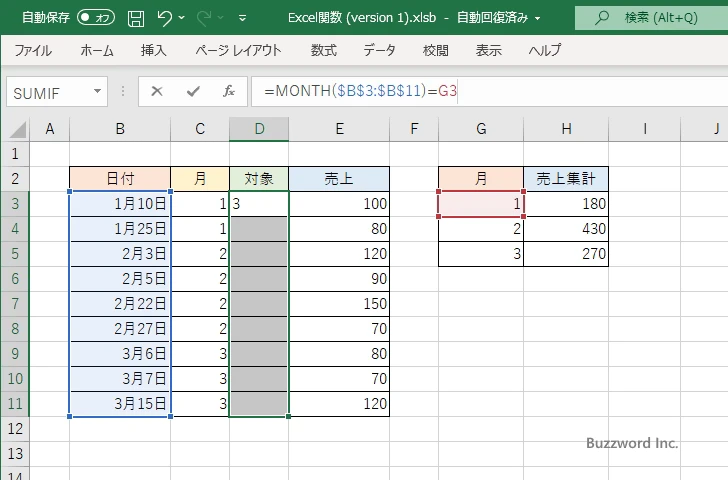The image size is (728, 480).
Task: Confirm formula with the checkmark icon
Action: [192, 91]
